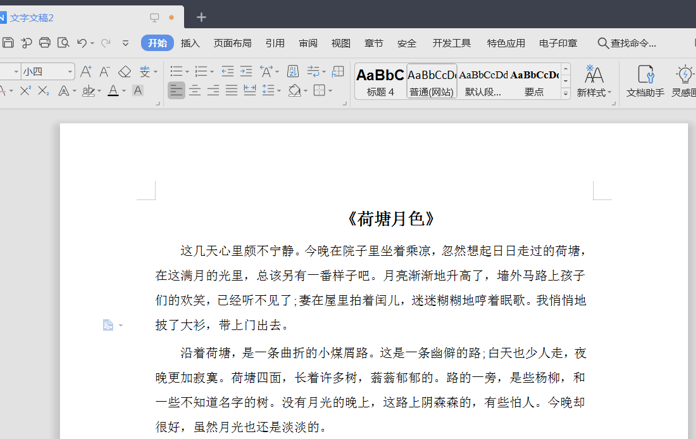The height and width of the screenshot is (439, 696).
Task: Select the 文字文稿2 document tab
Action: 31,18
